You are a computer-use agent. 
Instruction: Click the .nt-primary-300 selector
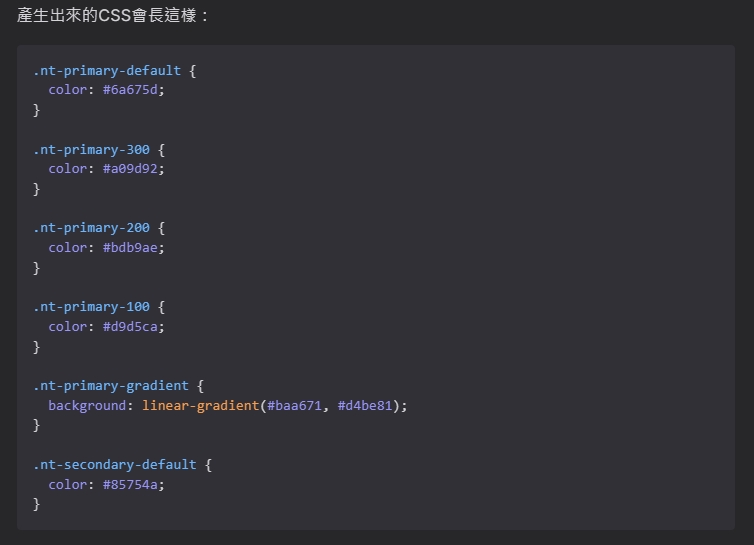click(x=91, y=150)
